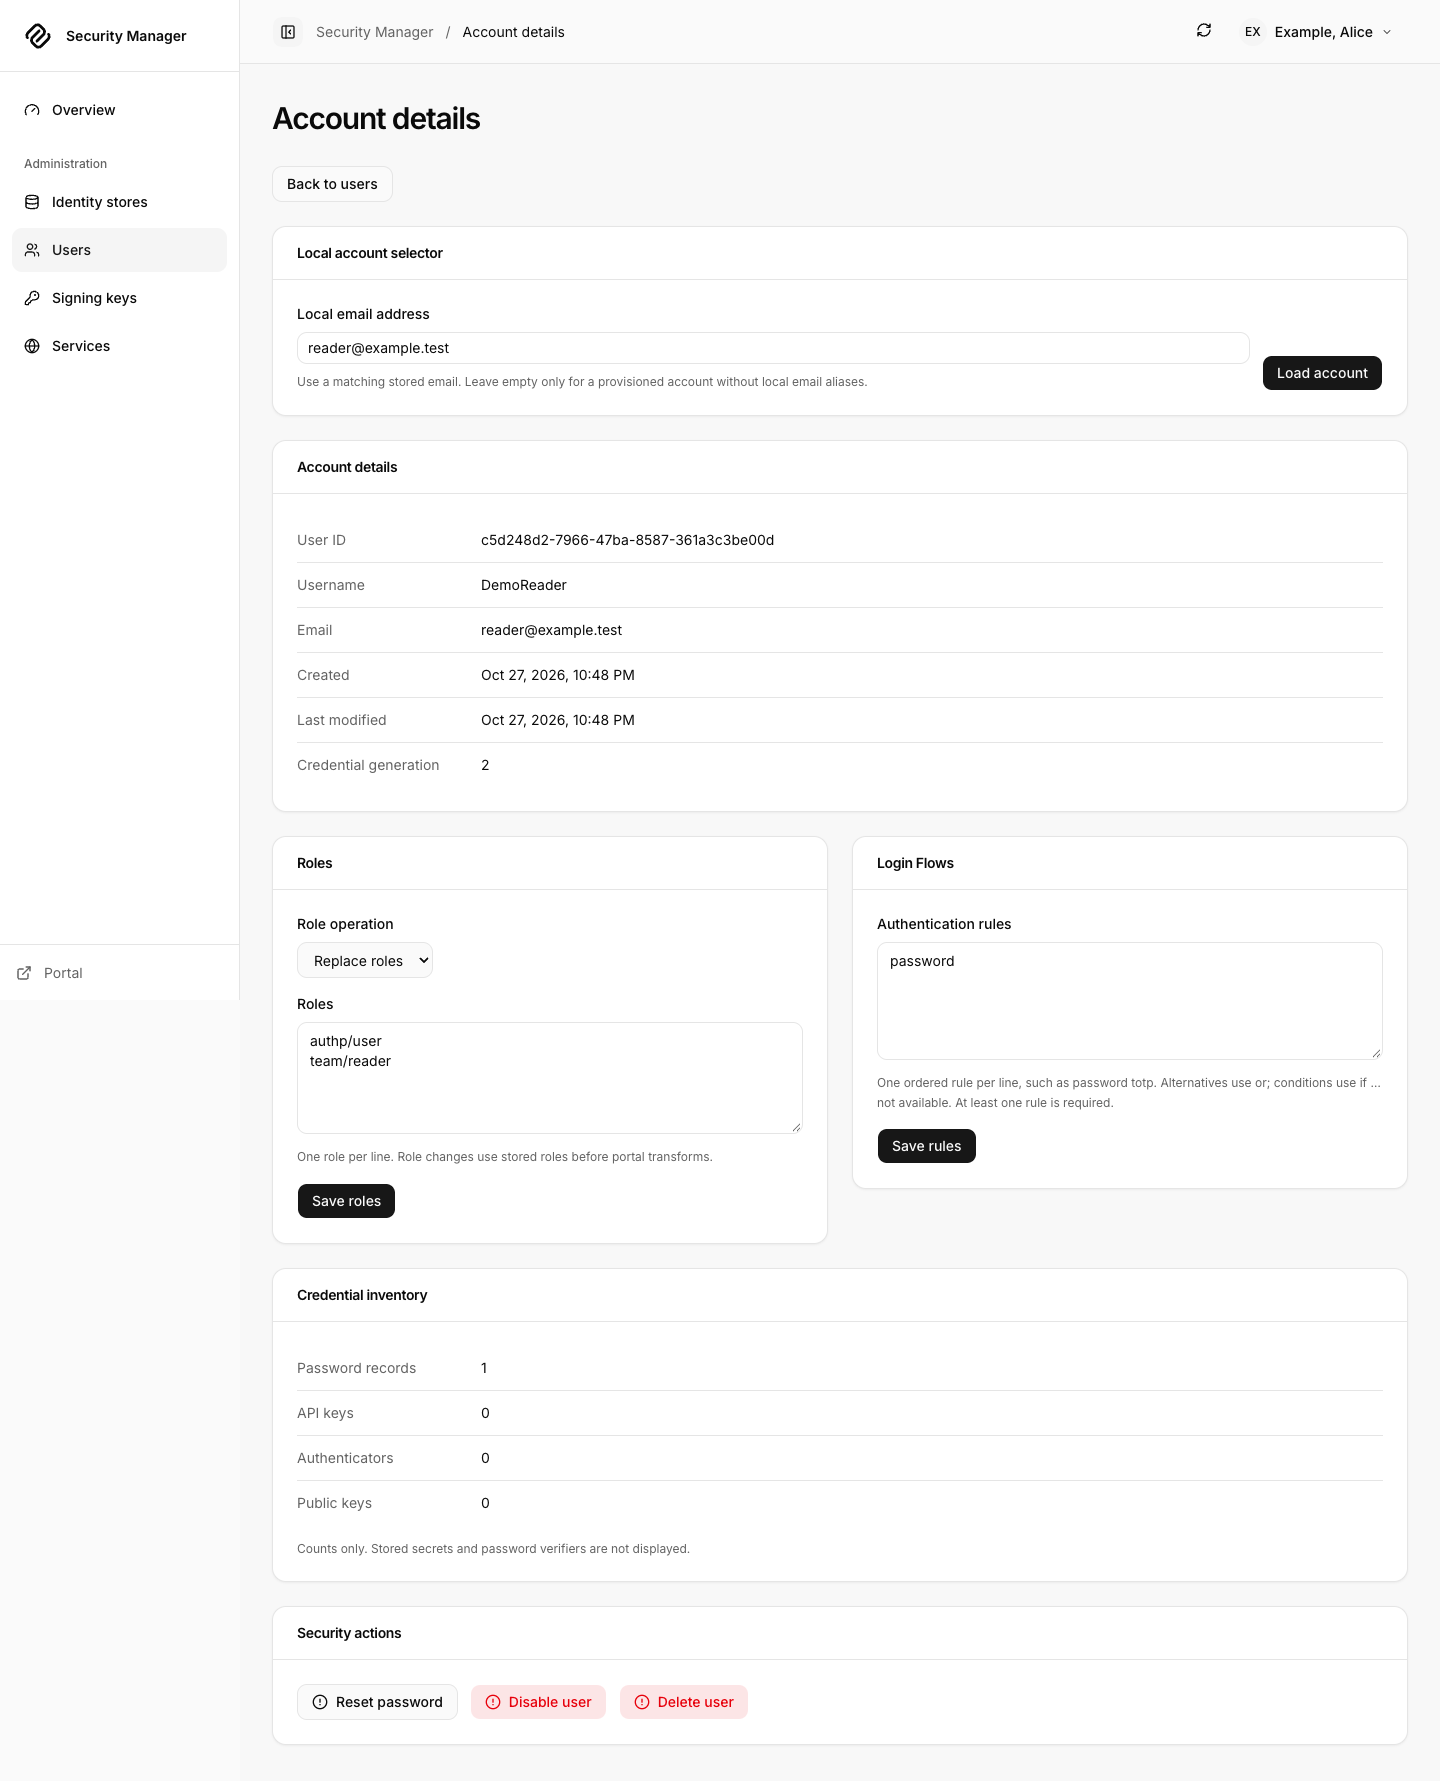Select Signing keys in the sidebar

(x=120, y=298)
